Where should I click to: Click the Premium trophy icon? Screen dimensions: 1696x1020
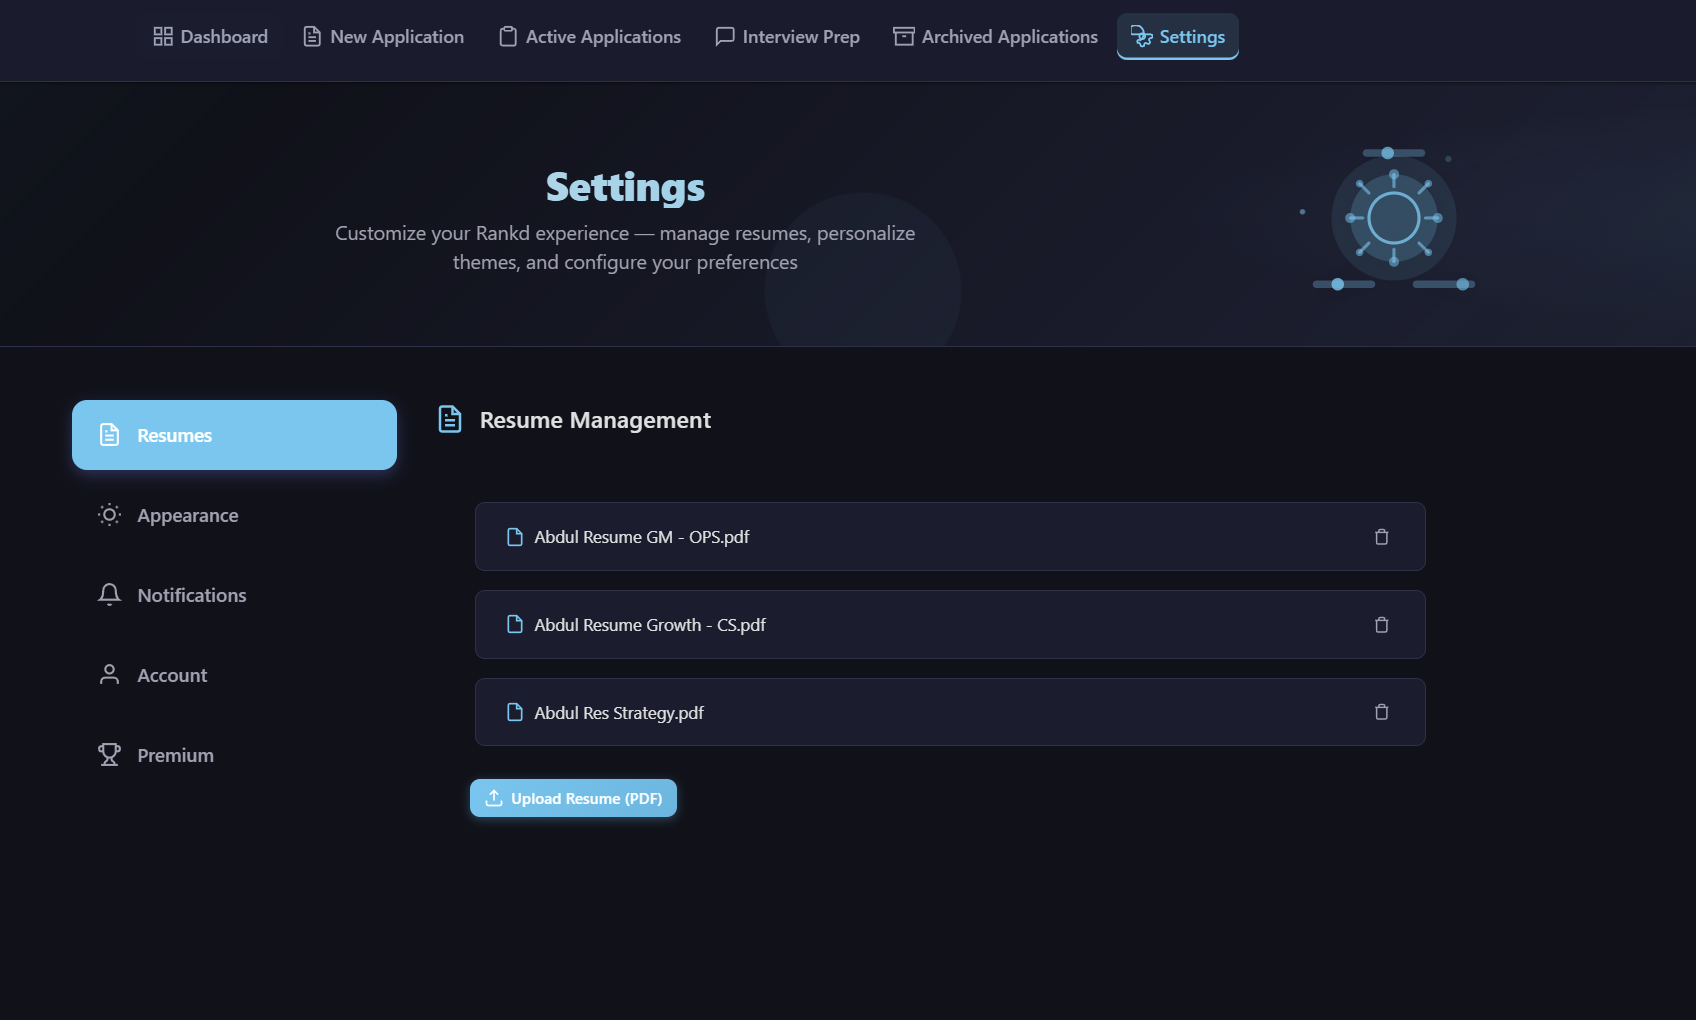[x=109, y=754]
